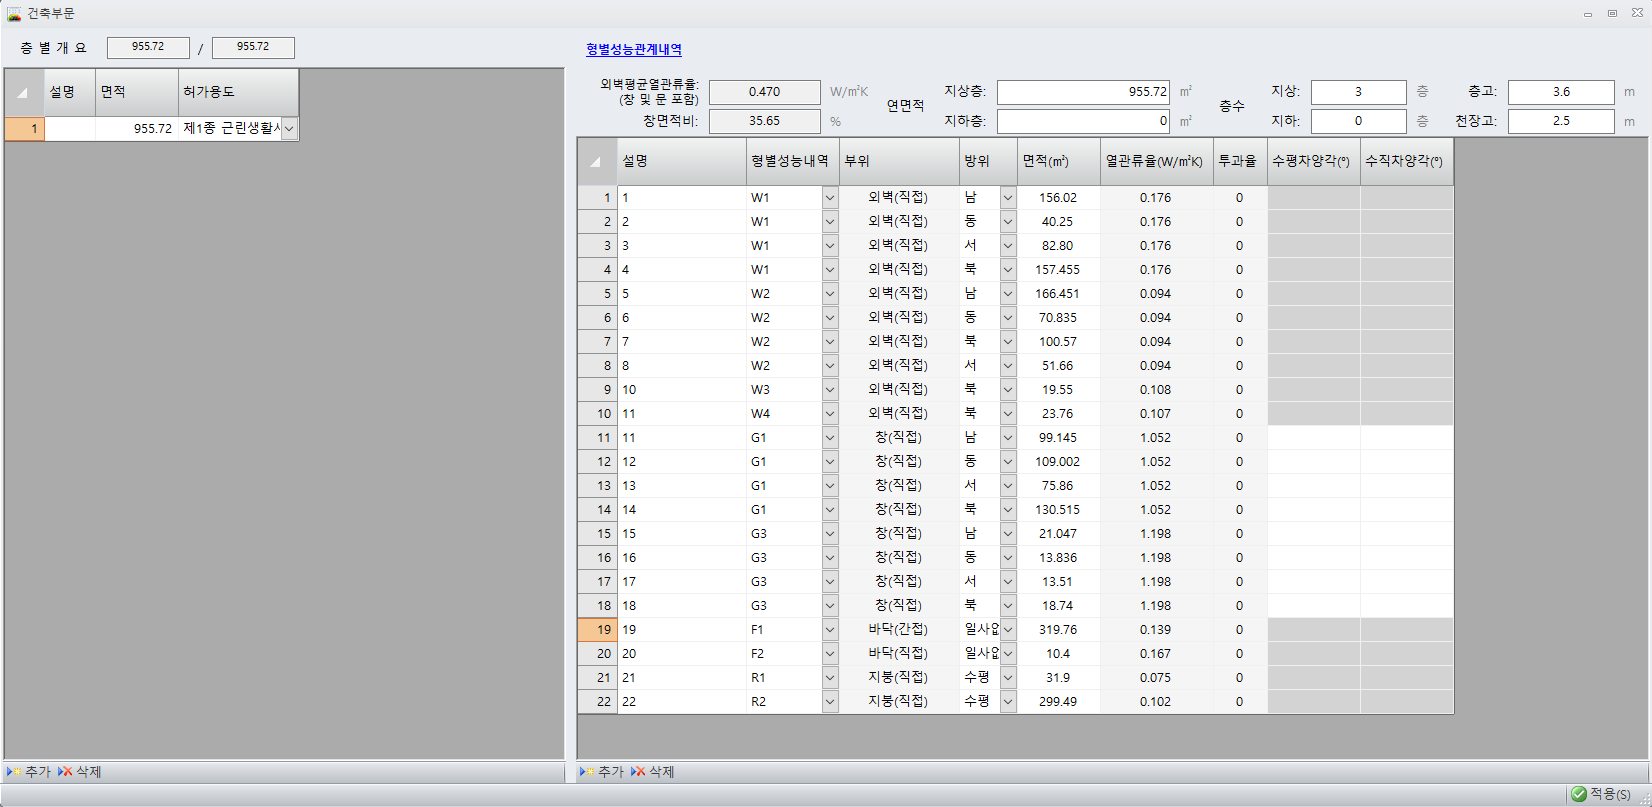
Task: Open the 형별성능내역 dropdown for R2 in row 22
Action: tap(829, 702)
